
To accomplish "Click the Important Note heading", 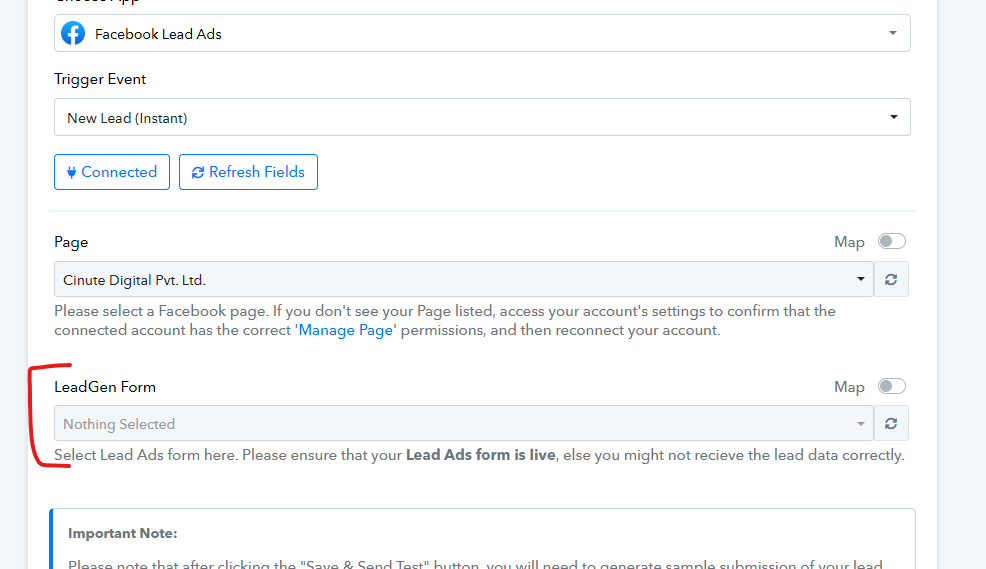I will (x=123, y=533).
